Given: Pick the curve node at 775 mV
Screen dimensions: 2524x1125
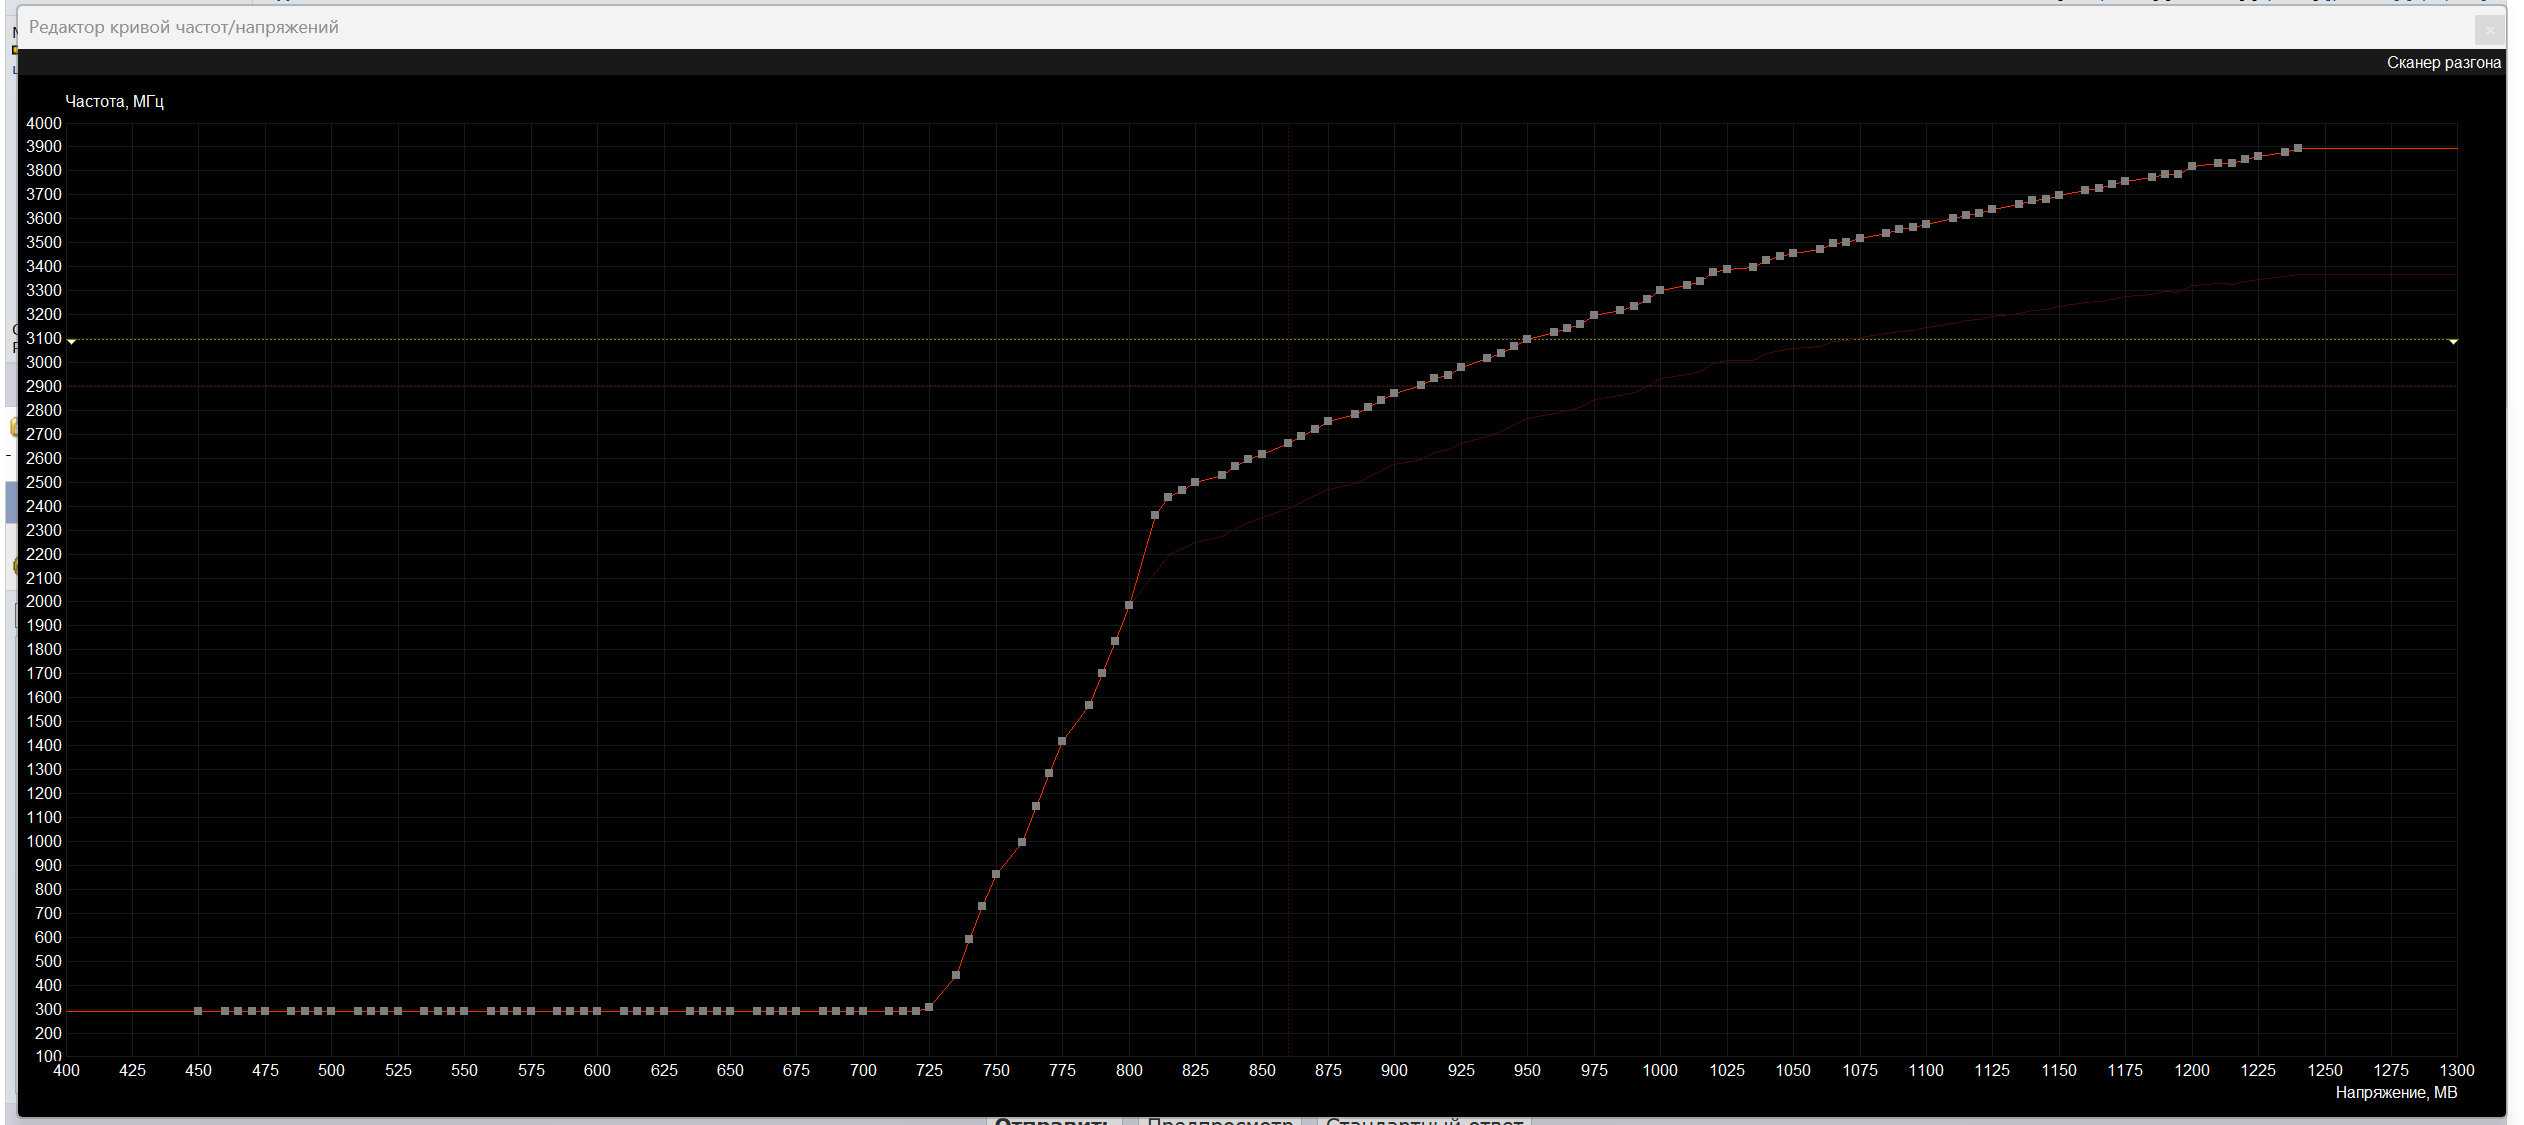Looking at the screenshot, I should pyautogui.click(x=1062, y=741).
